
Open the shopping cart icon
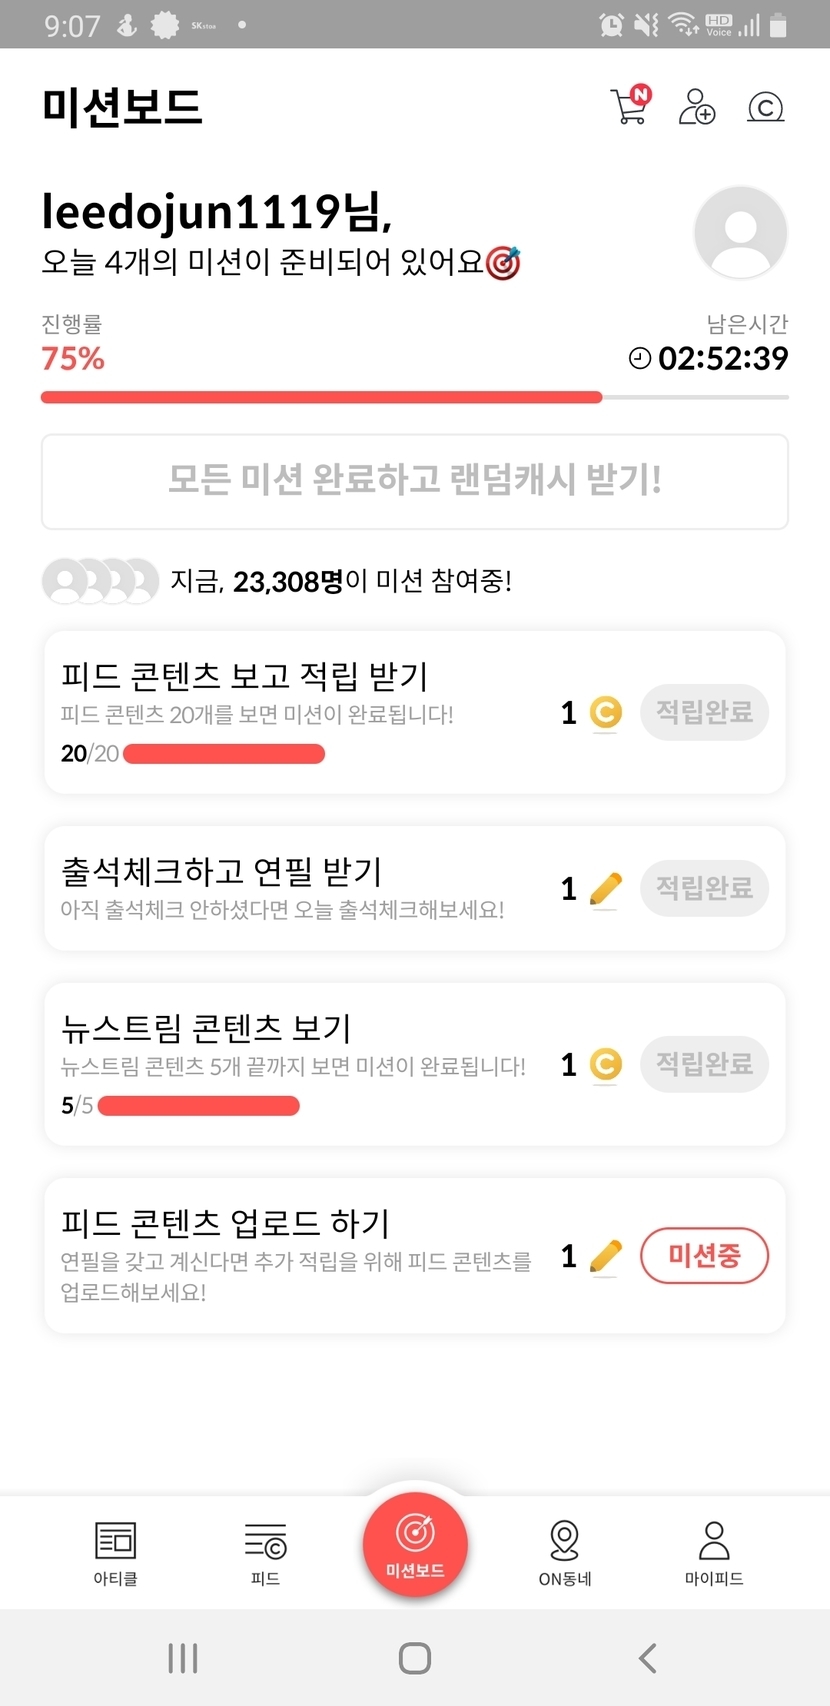630,106
